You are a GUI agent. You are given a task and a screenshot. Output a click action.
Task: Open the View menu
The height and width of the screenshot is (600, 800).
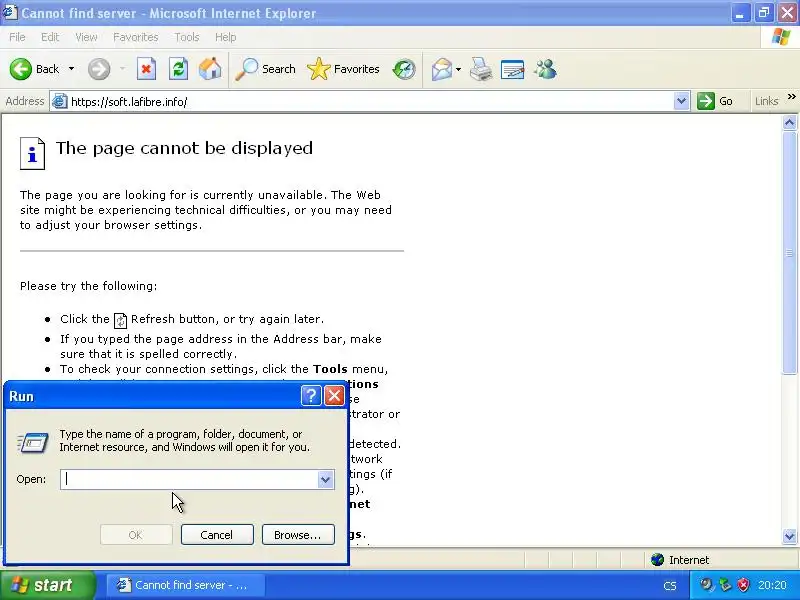(86, 37)
